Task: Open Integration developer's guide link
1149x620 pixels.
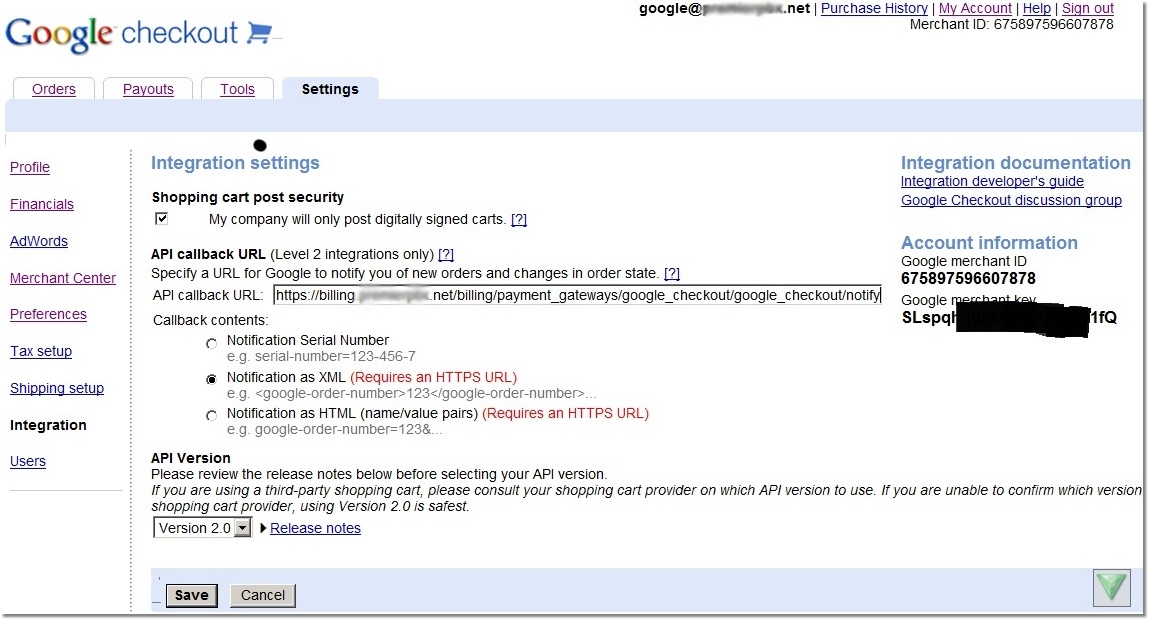Action: tap(992, 181)
